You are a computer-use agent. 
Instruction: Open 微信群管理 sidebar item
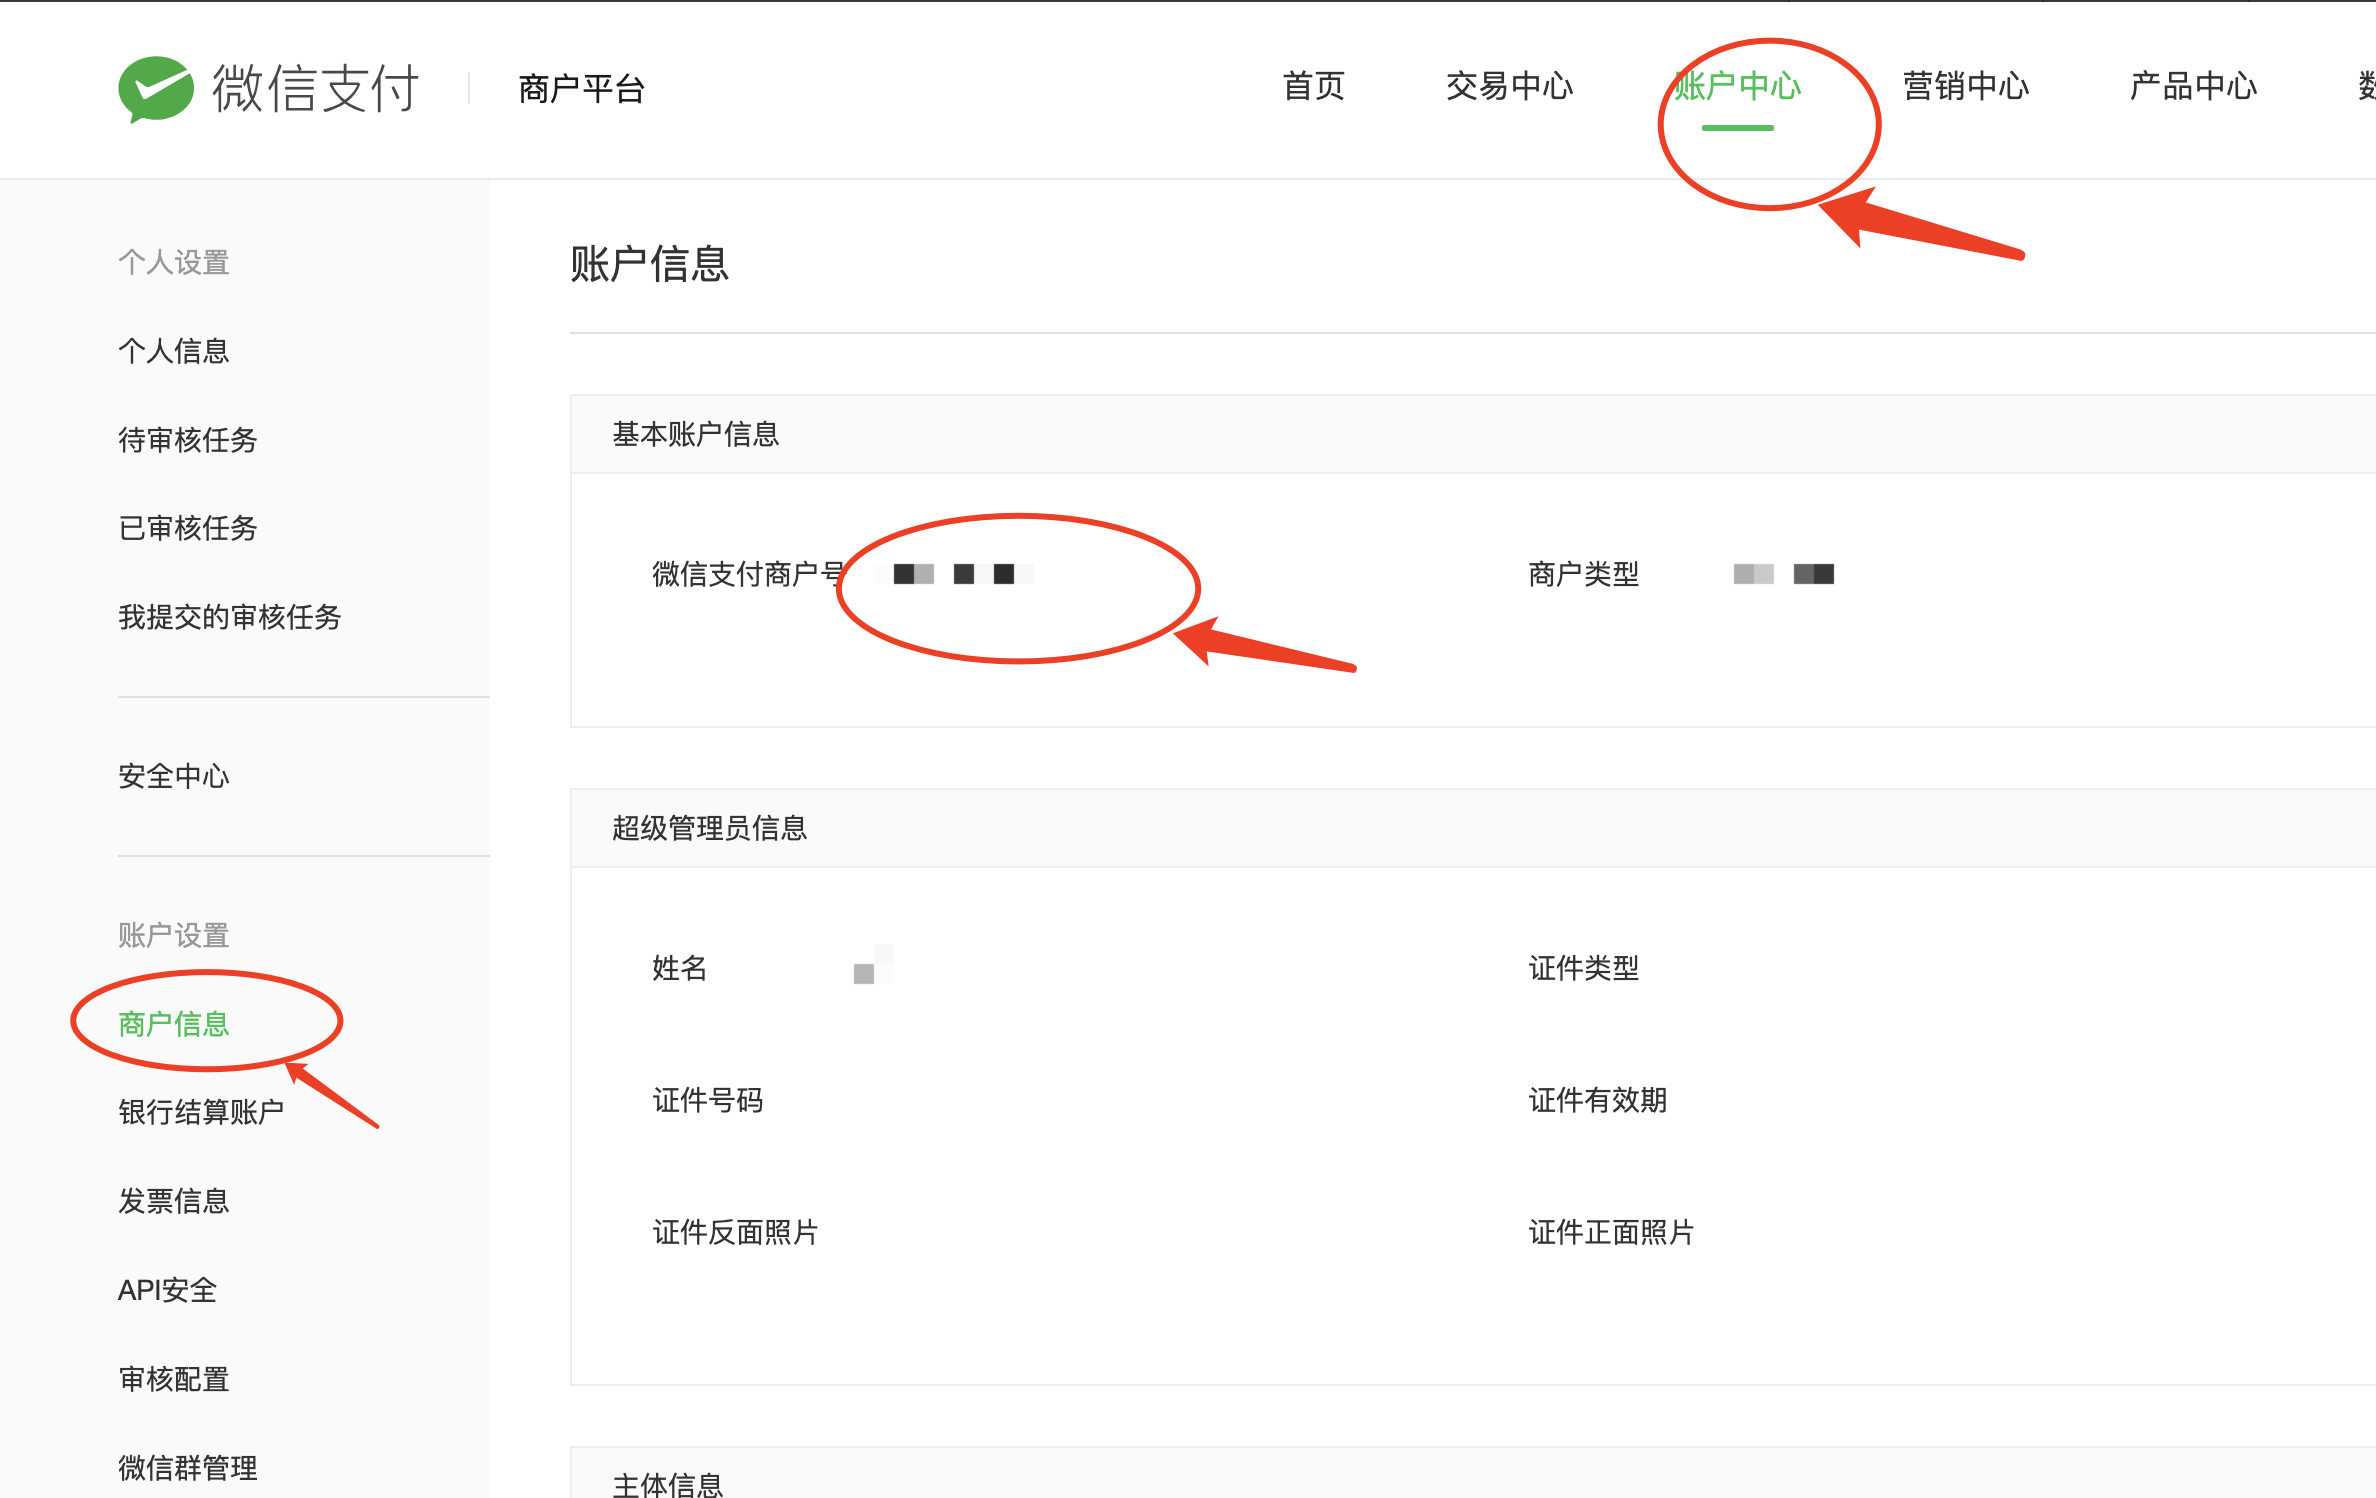(188, 1468)
